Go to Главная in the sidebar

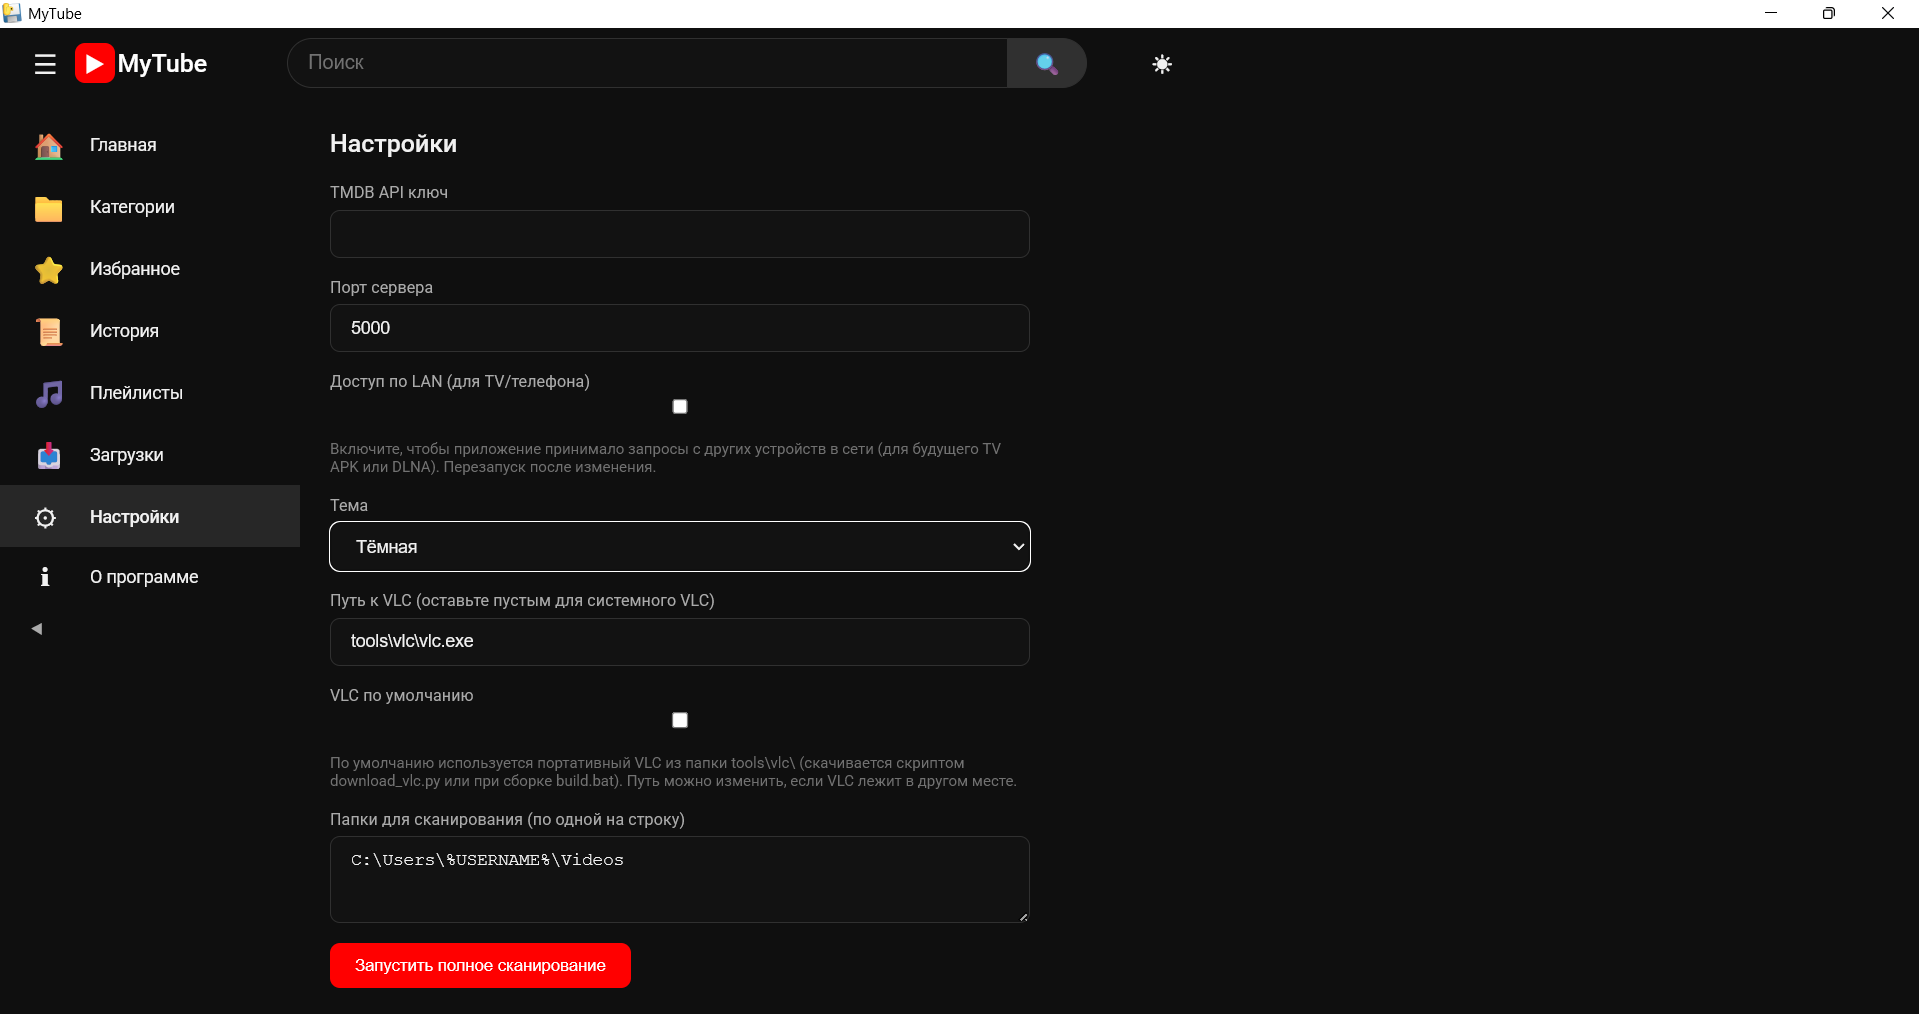click(150, 146)
